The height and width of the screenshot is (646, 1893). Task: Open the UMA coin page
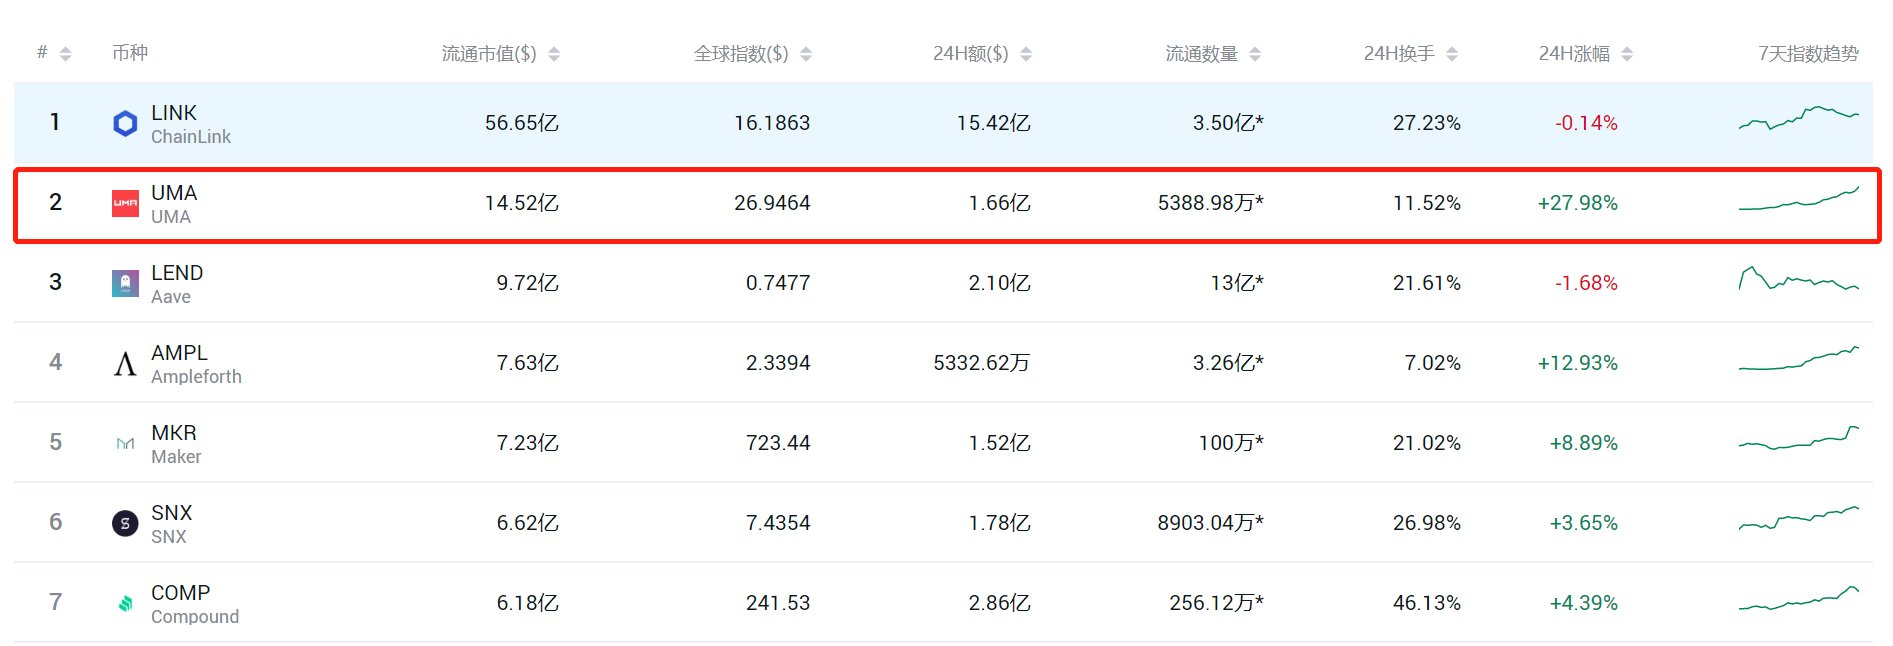pos(174,193)
